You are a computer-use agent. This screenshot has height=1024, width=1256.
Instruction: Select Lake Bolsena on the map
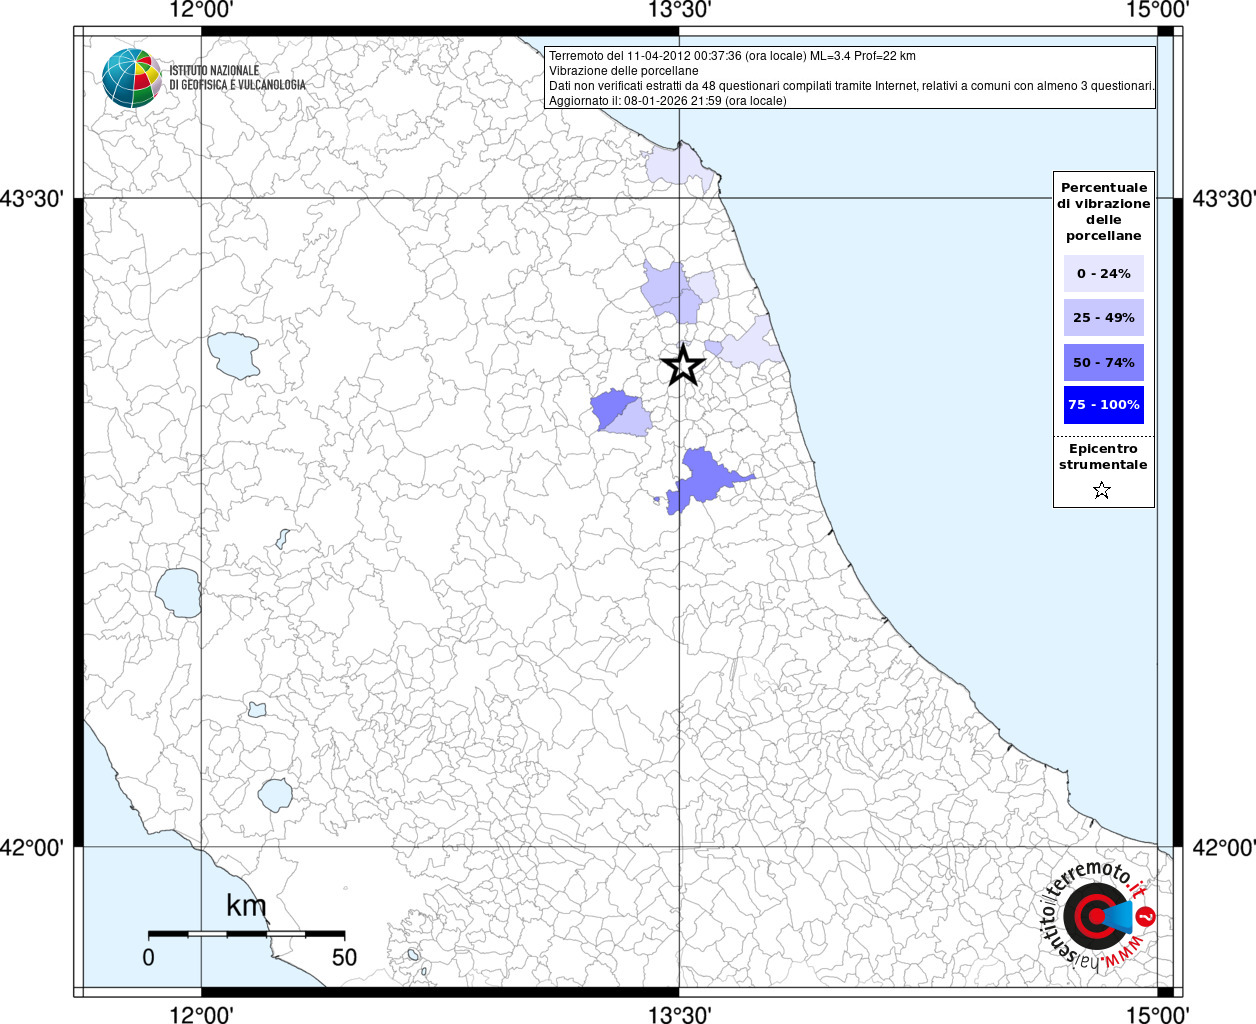(178, 593)
